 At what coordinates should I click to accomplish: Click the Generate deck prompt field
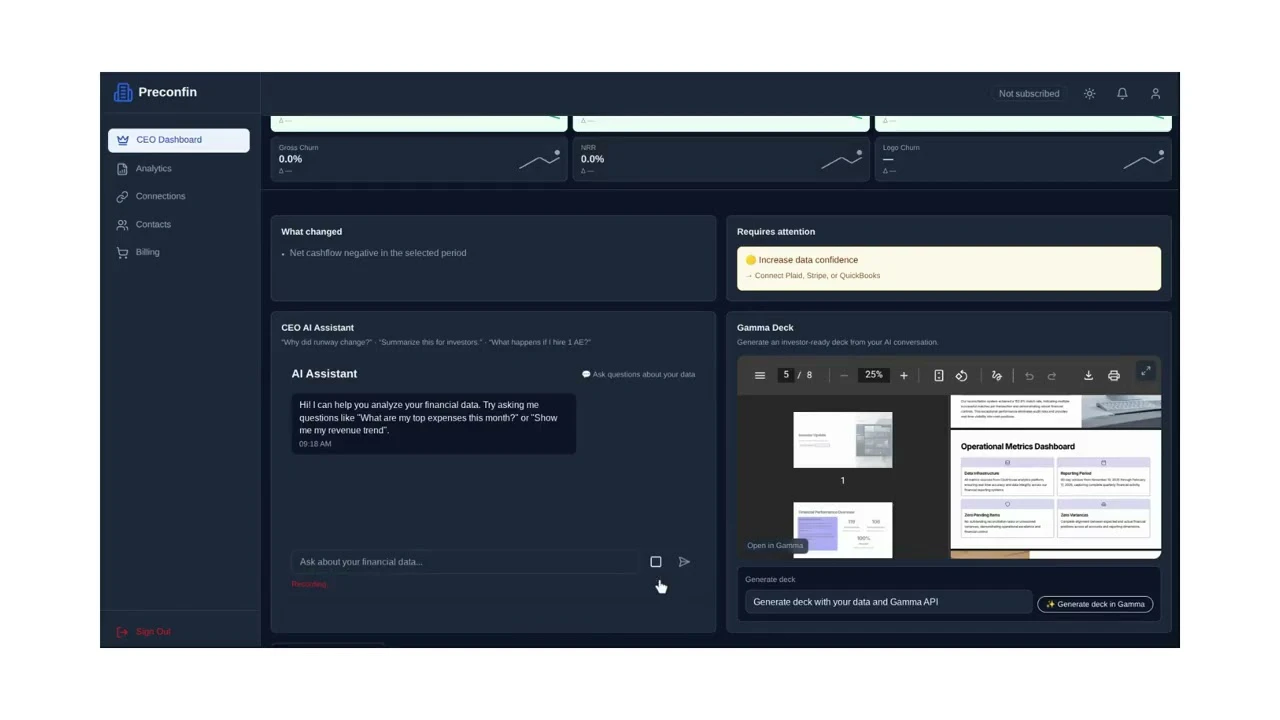(x=889, y=602)
